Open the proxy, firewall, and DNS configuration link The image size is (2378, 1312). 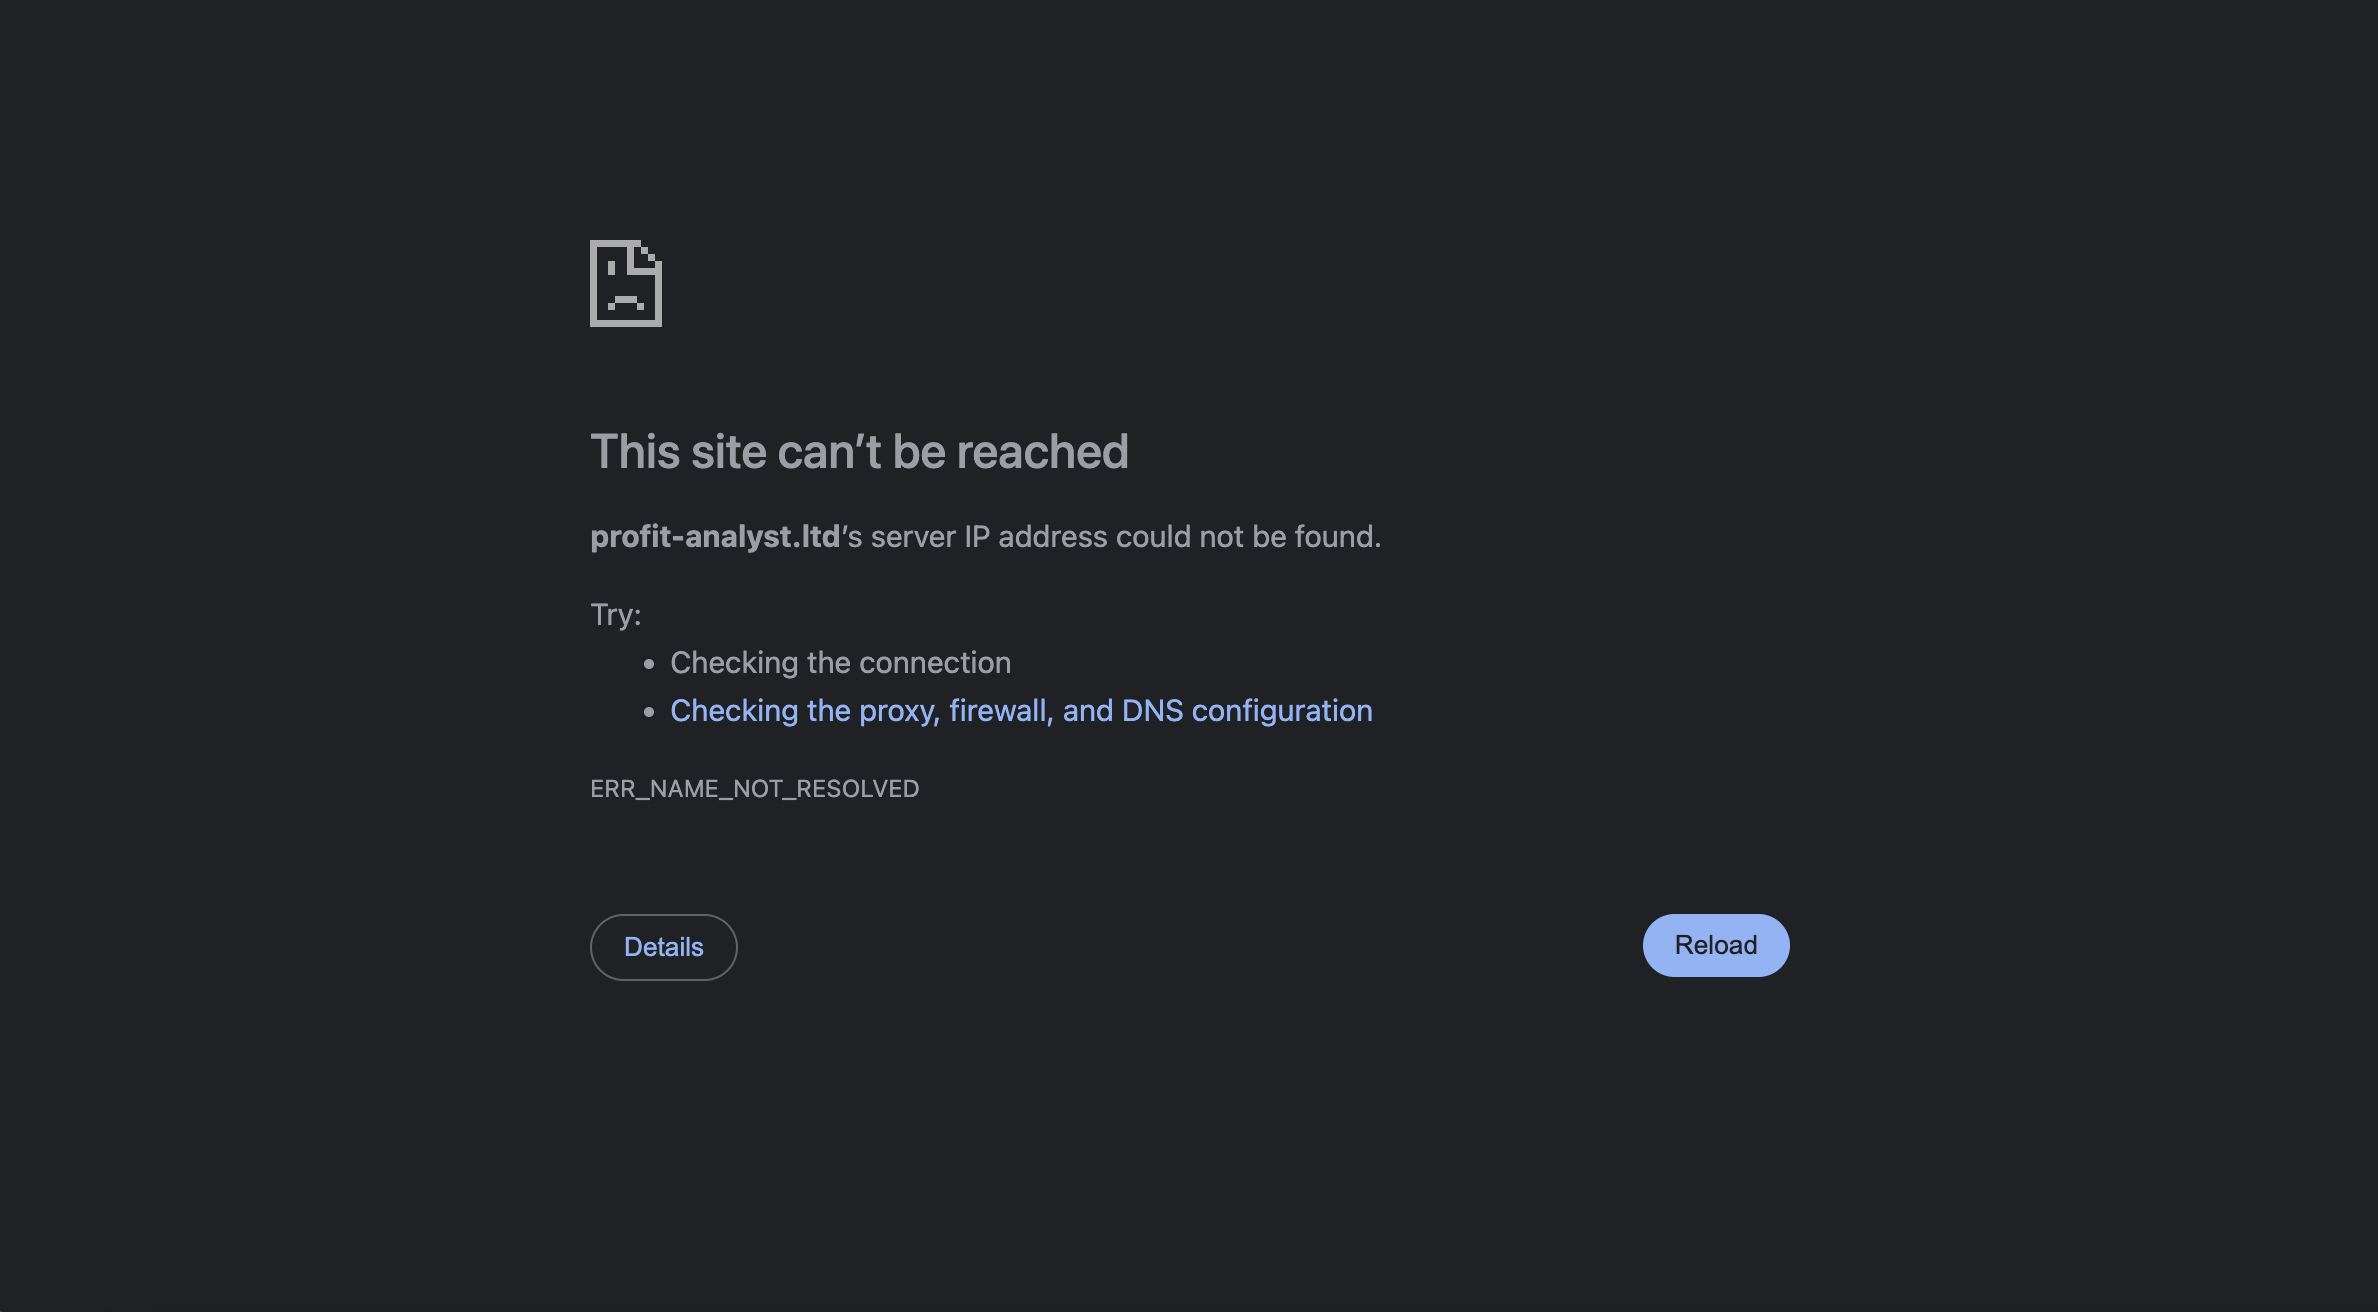click(1021, 711)
